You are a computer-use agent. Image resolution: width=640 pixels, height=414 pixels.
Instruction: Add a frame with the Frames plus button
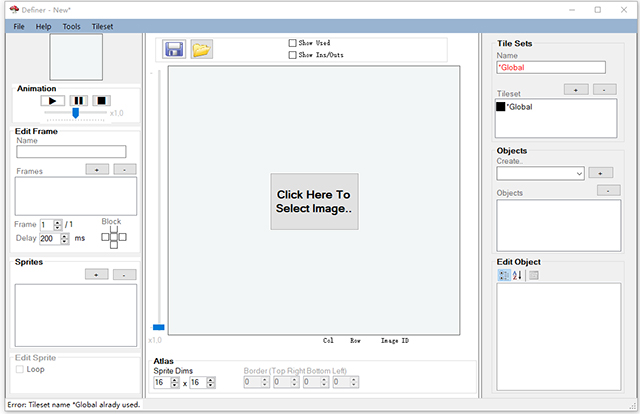pos(97,169)
